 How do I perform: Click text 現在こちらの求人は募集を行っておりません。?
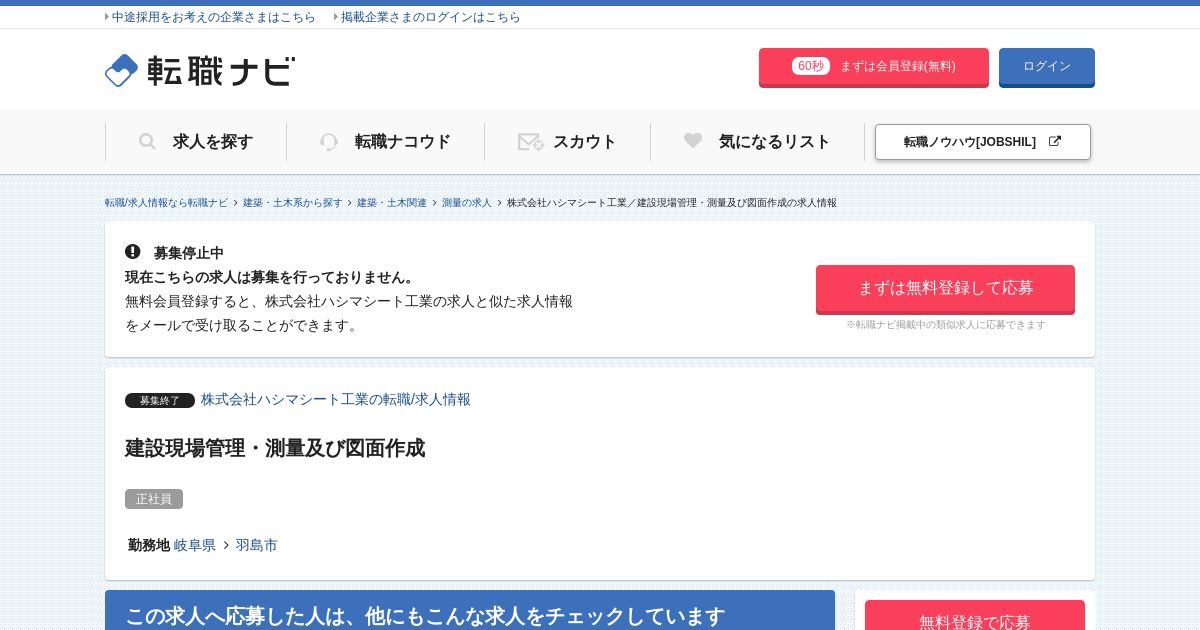pyautogui.click(x=271, y=277)
